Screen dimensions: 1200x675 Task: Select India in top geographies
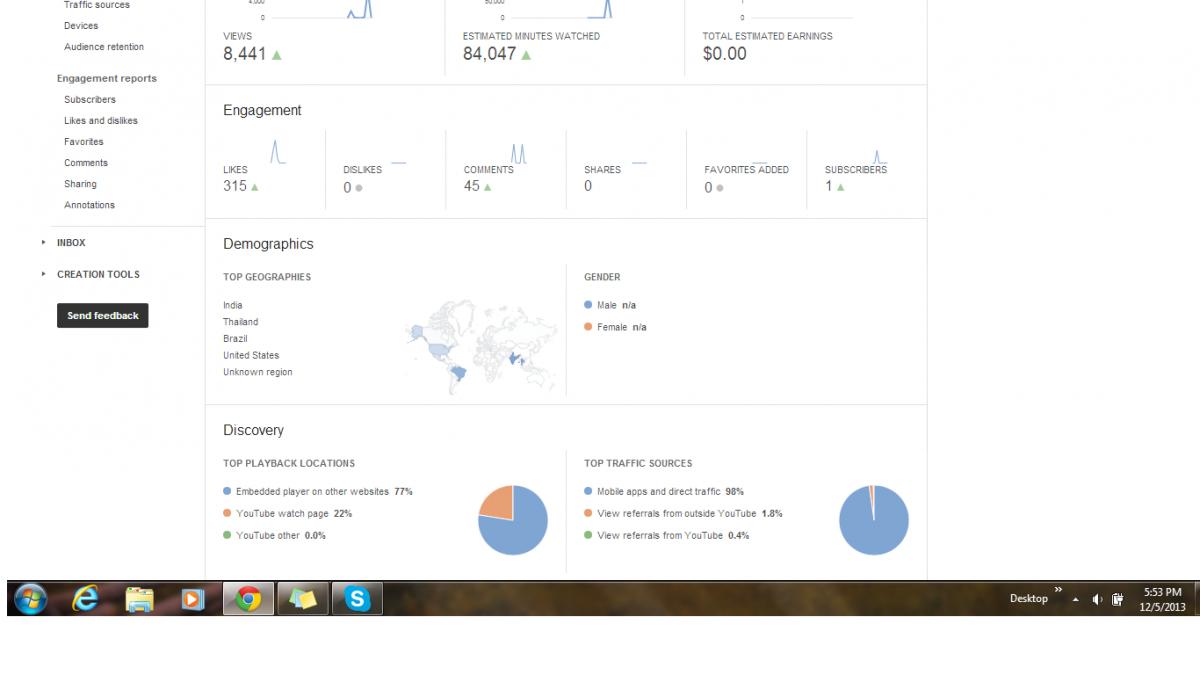(233, 305)
